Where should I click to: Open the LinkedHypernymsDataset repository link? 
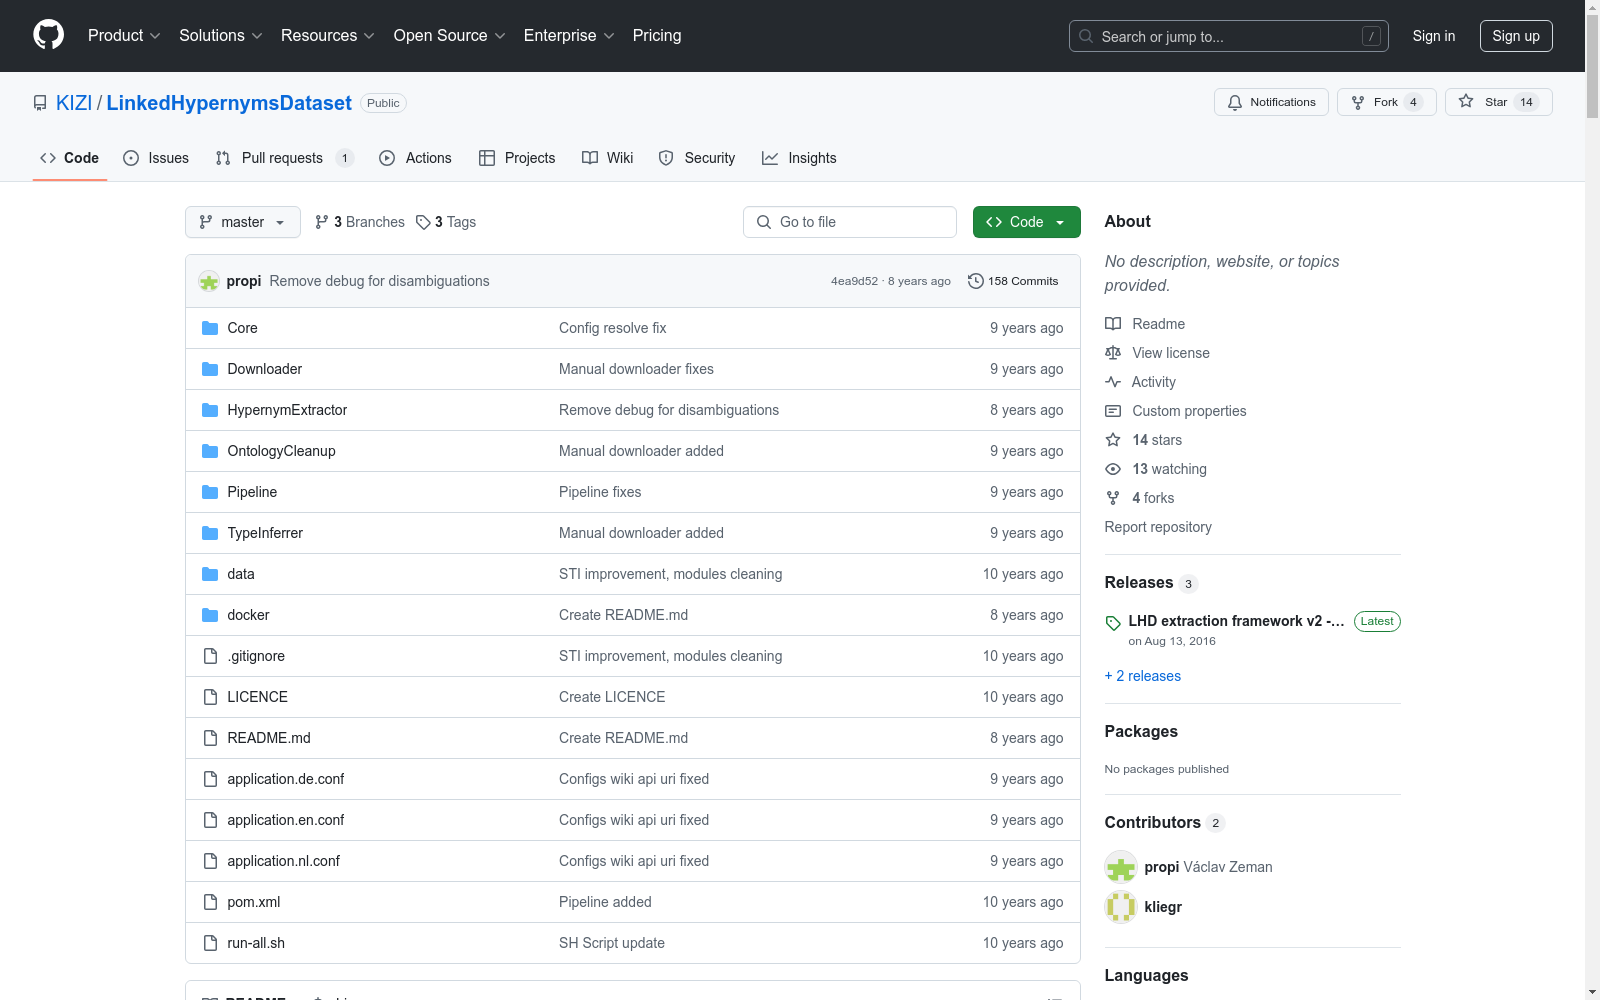(x=229, y=103)
